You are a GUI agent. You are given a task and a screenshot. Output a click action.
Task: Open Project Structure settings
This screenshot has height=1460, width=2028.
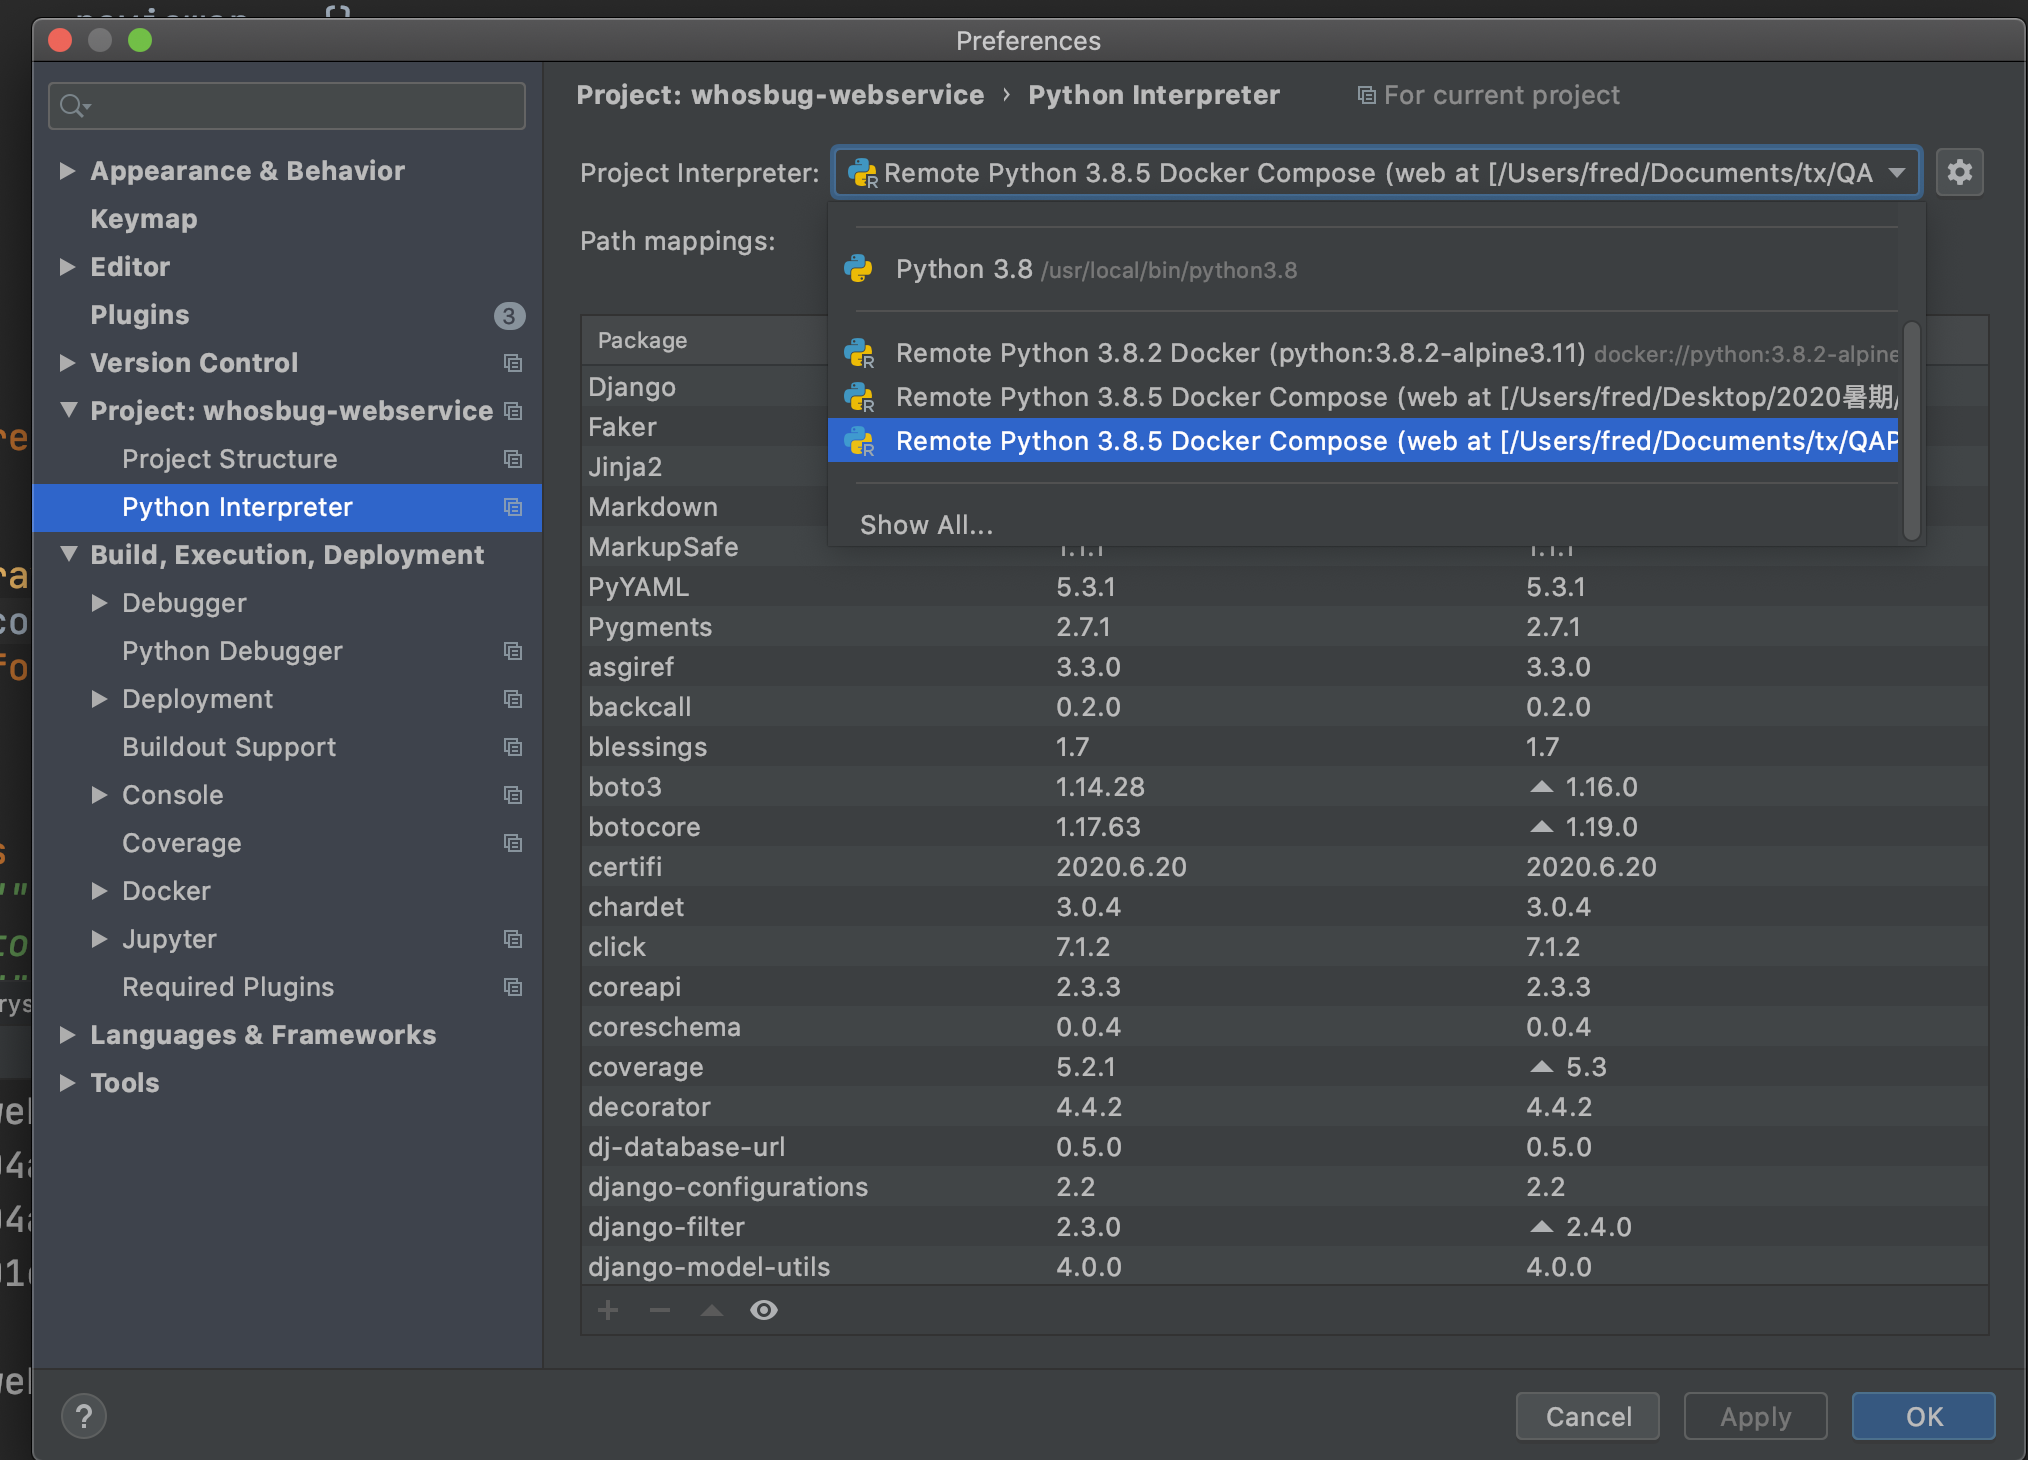(x=229, y=459)
